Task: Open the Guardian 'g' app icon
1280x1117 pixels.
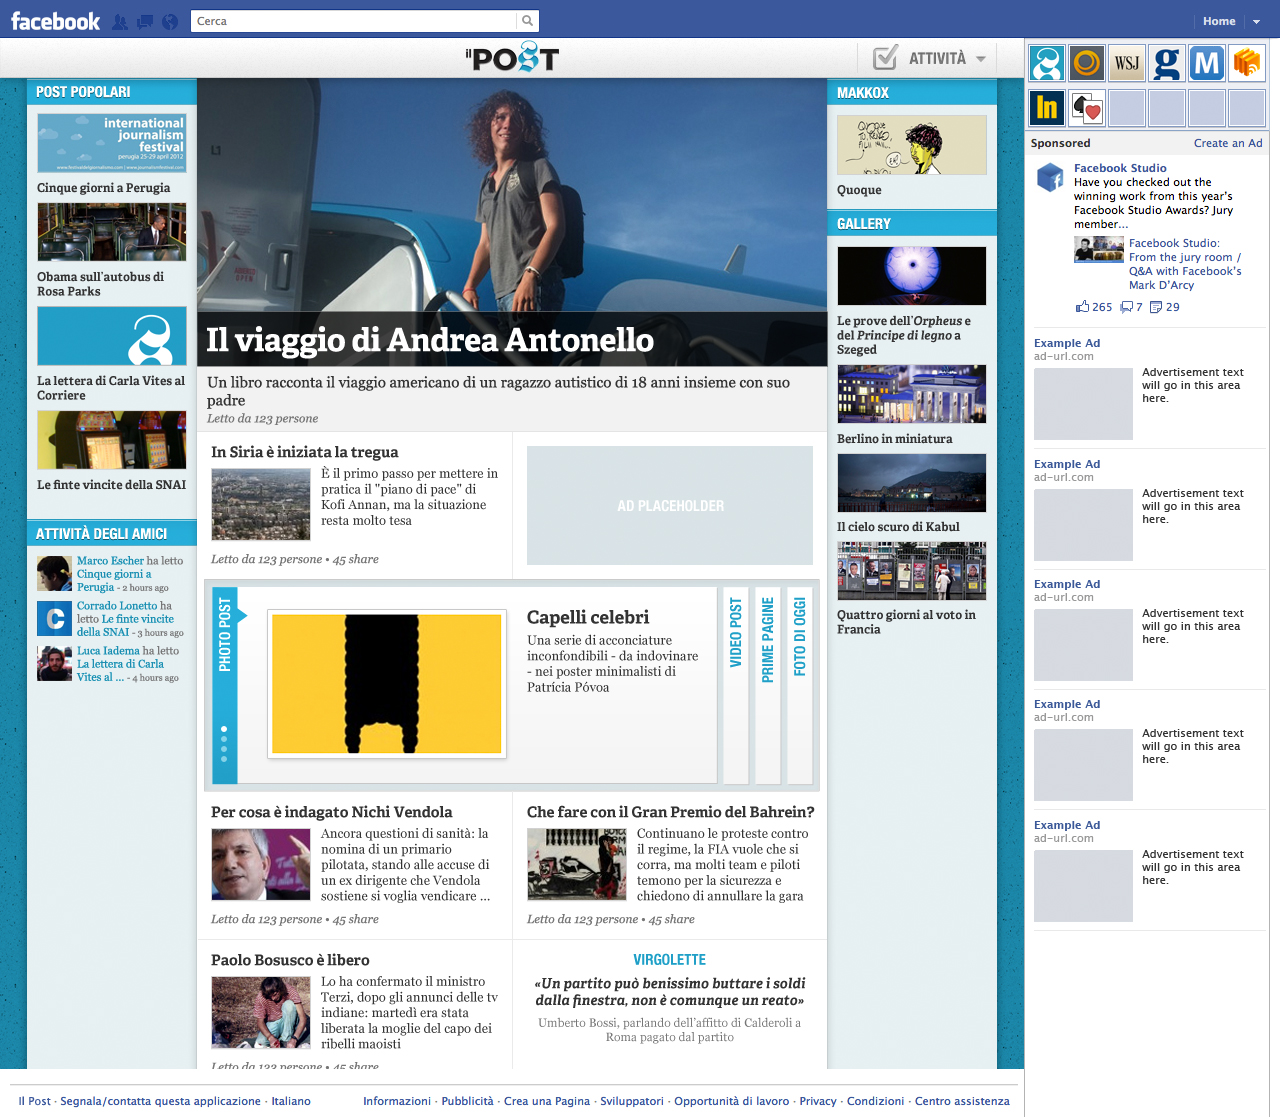Action: [x=1166, y=63]
